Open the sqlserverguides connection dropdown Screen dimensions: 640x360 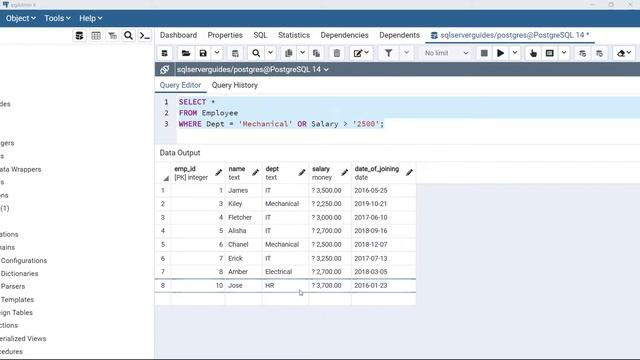coord(253,69)
